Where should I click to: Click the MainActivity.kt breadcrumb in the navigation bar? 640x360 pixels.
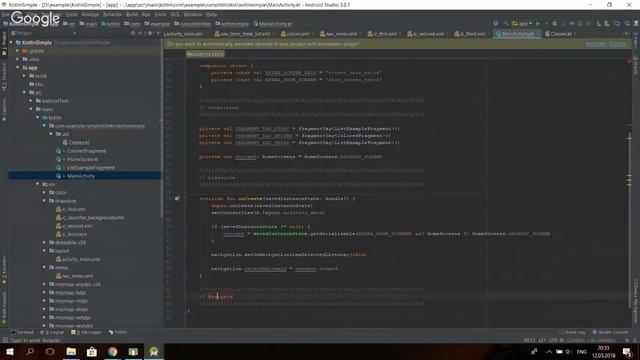pyautogui.click(x=272, y=24)
